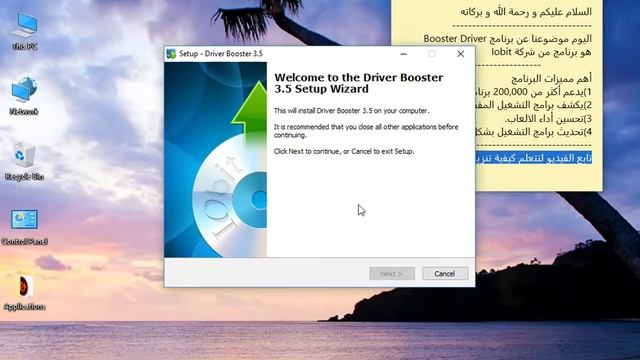Minimize the Driver Booster setup window
The width and height of the screenshot is (640, 360).
point(404,54)
